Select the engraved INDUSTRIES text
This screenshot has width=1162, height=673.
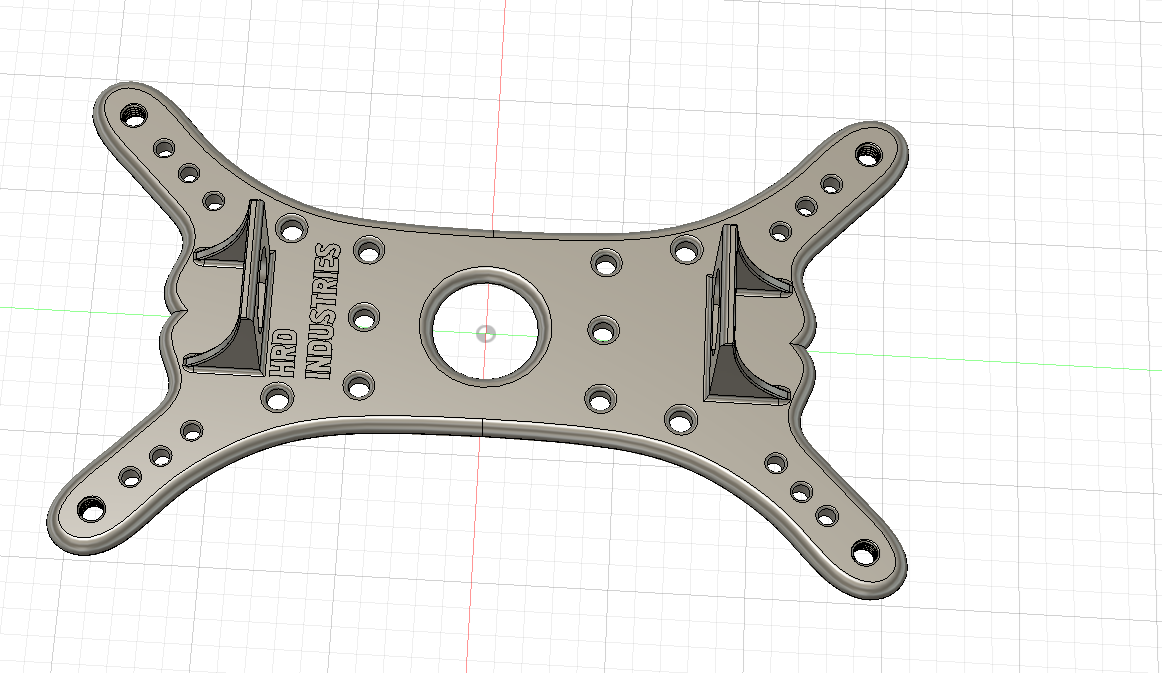[x=324, y=311]
